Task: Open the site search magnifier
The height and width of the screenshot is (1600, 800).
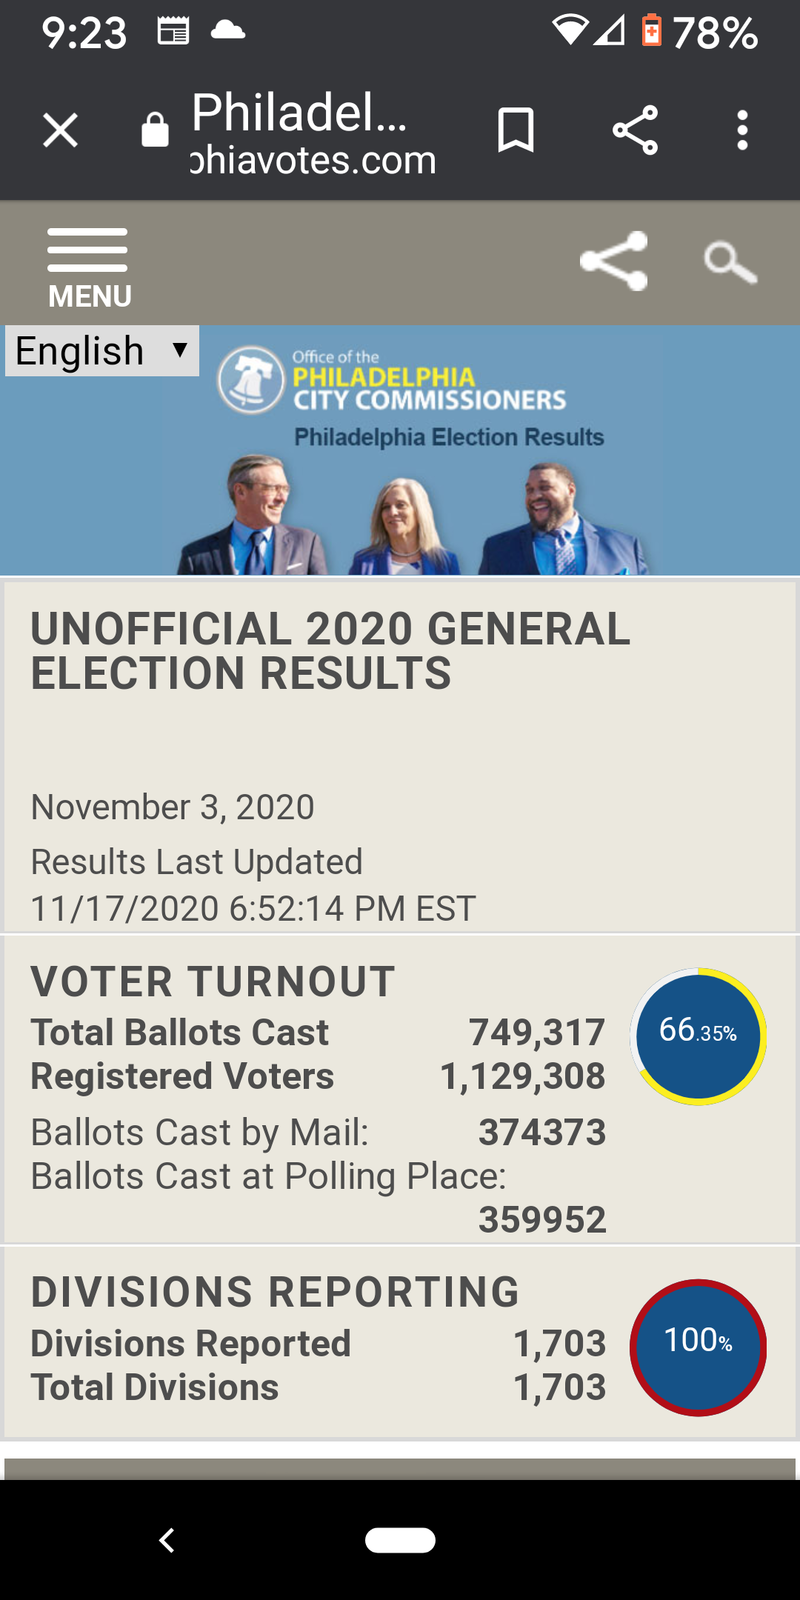Action: point(730,262)
